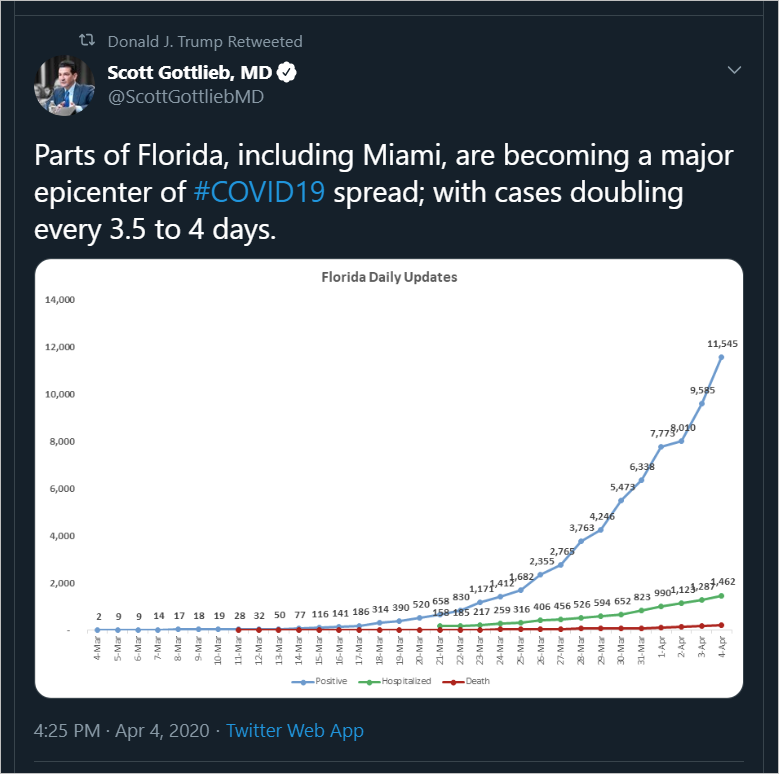This screenshot has width=779, height=774.
Task: Click the Positive legend marker in the chart
Action: (303, 682)
